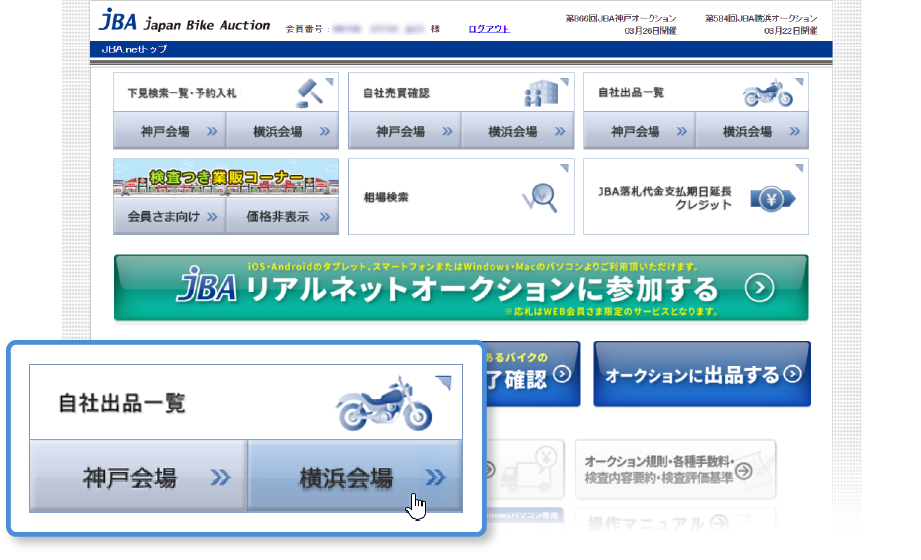Click the building icon in 自社売買確認
Screen dimensions: 921x560
541,93
